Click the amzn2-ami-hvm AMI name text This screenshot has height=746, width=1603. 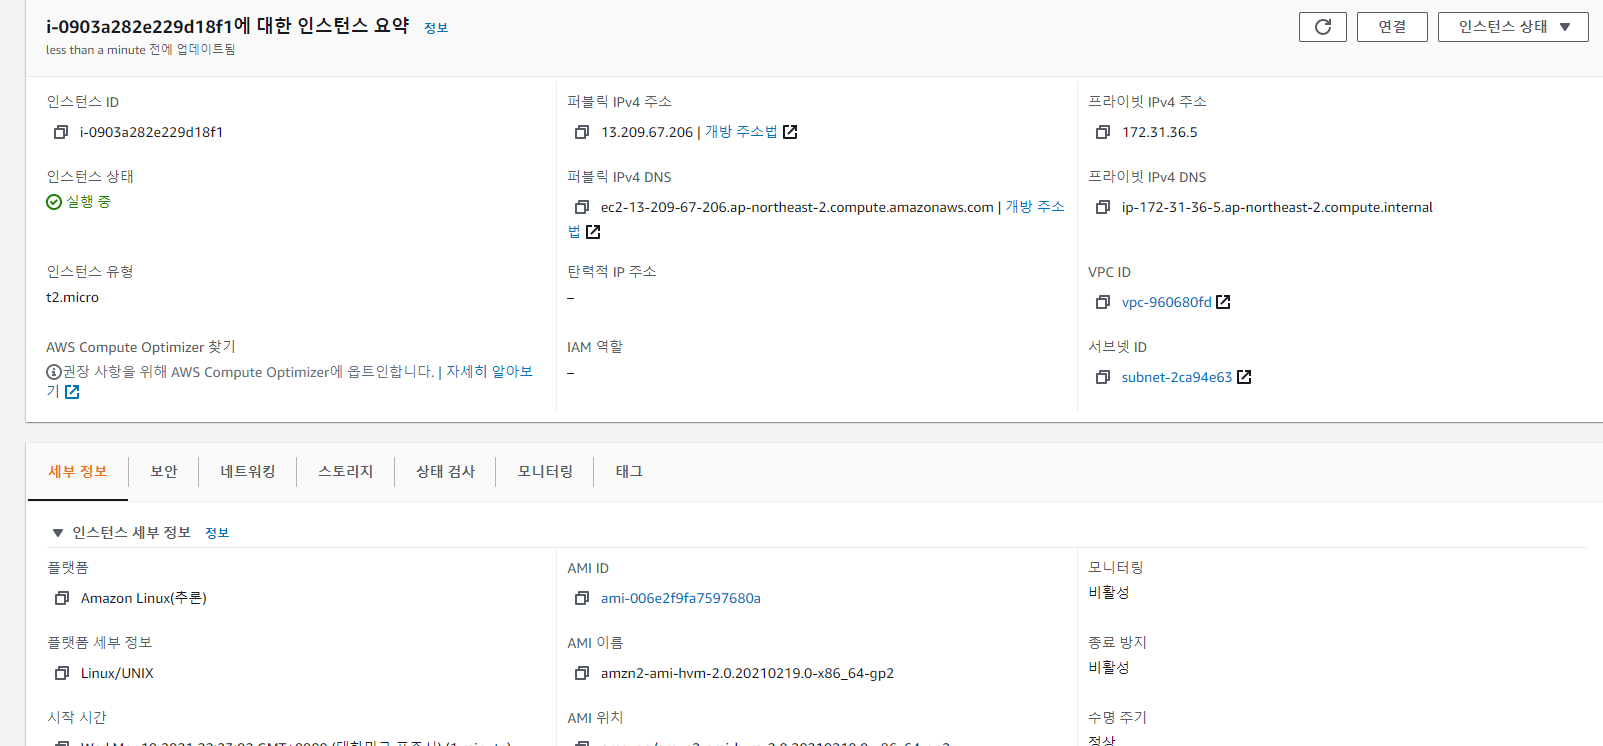pyautogui.click(x=747, y=673)
